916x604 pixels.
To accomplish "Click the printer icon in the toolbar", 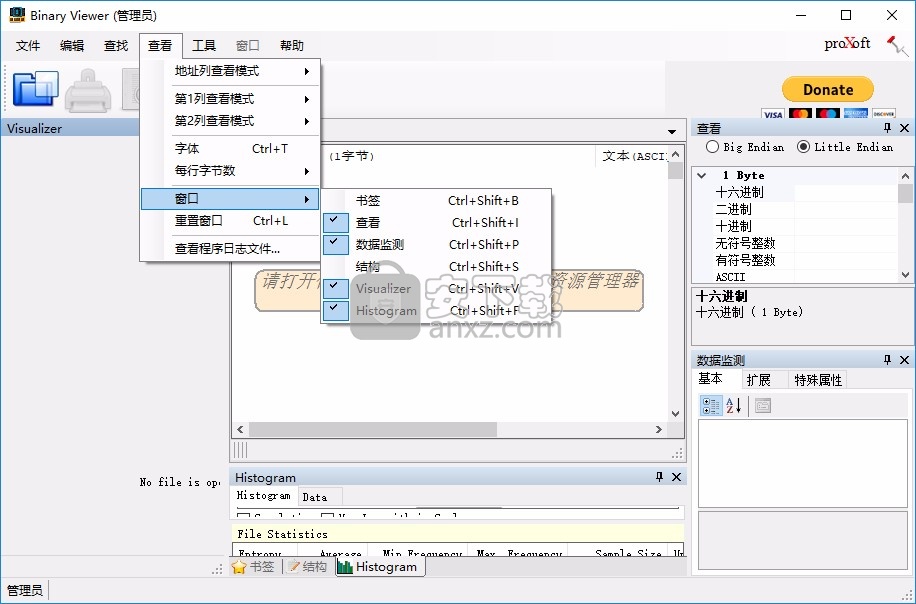I will (x=88, y=91).
